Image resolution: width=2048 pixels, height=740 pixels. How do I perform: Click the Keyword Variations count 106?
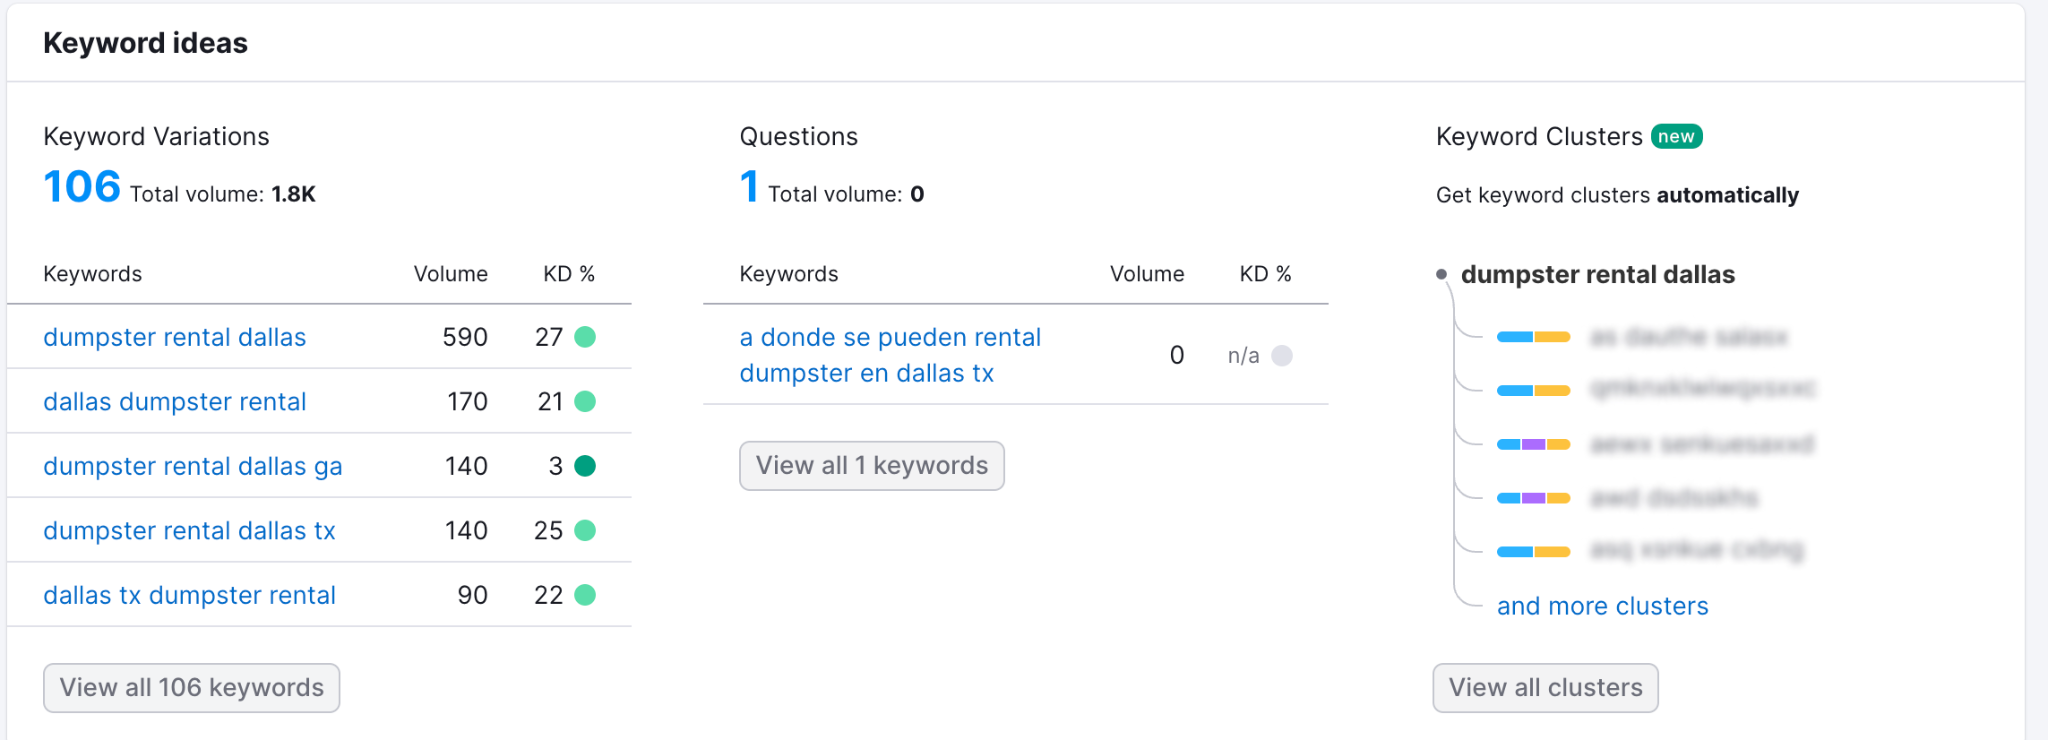pyautogui.click(x=82, y=187)
